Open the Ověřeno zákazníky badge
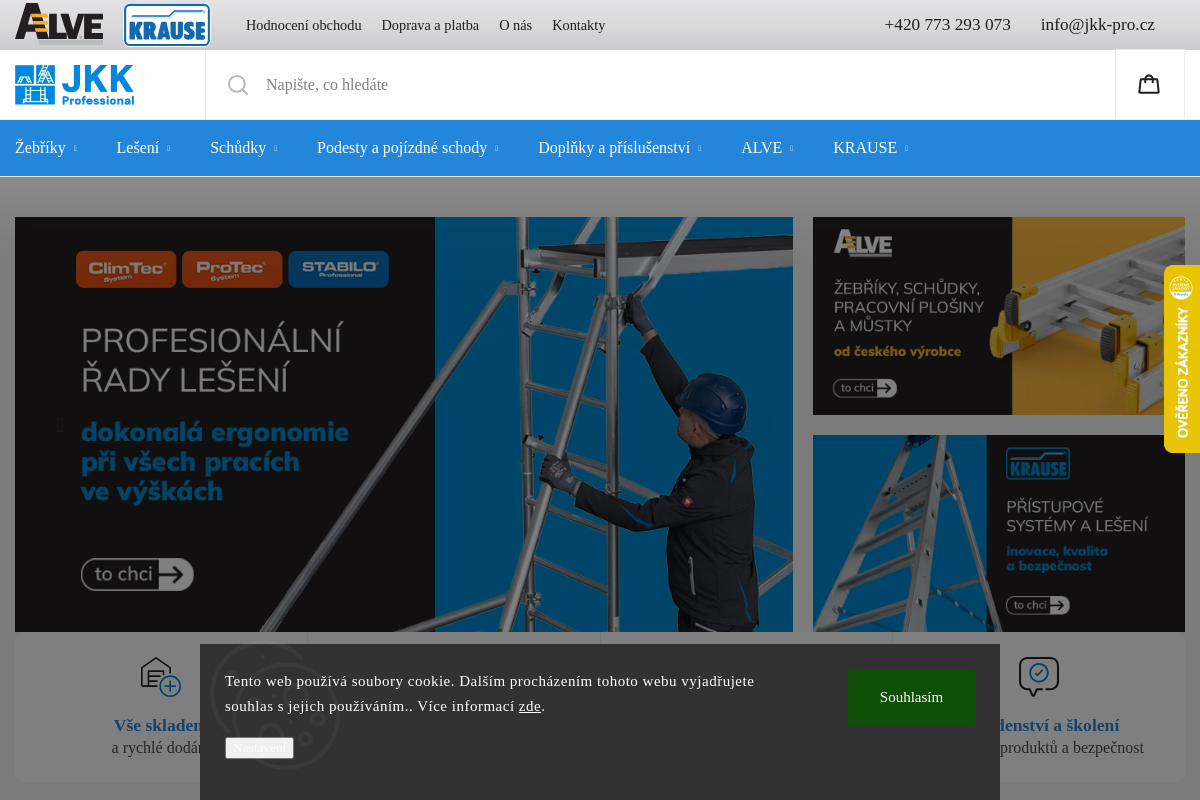Screen dimensions: 1200x800 (1182, 359)
